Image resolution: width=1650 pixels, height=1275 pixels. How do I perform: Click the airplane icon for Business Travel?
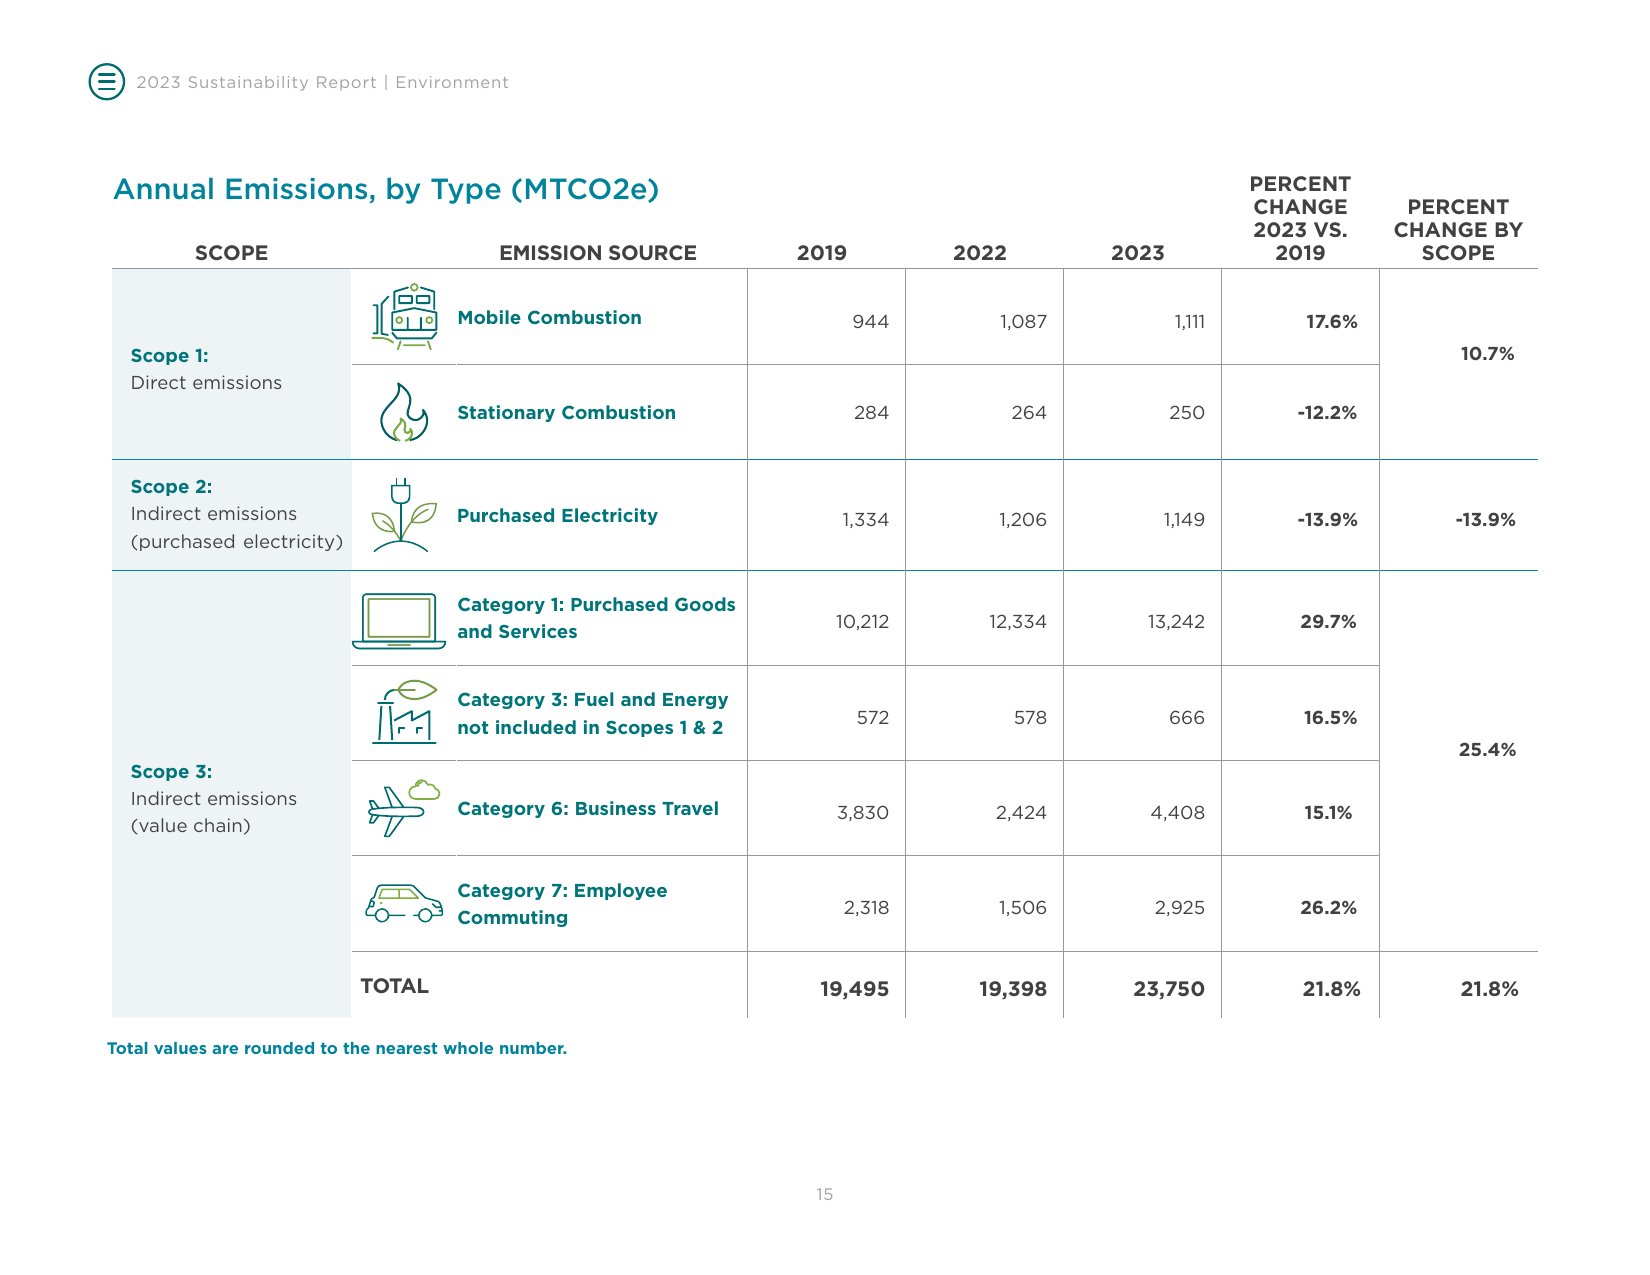click(404, 808)
